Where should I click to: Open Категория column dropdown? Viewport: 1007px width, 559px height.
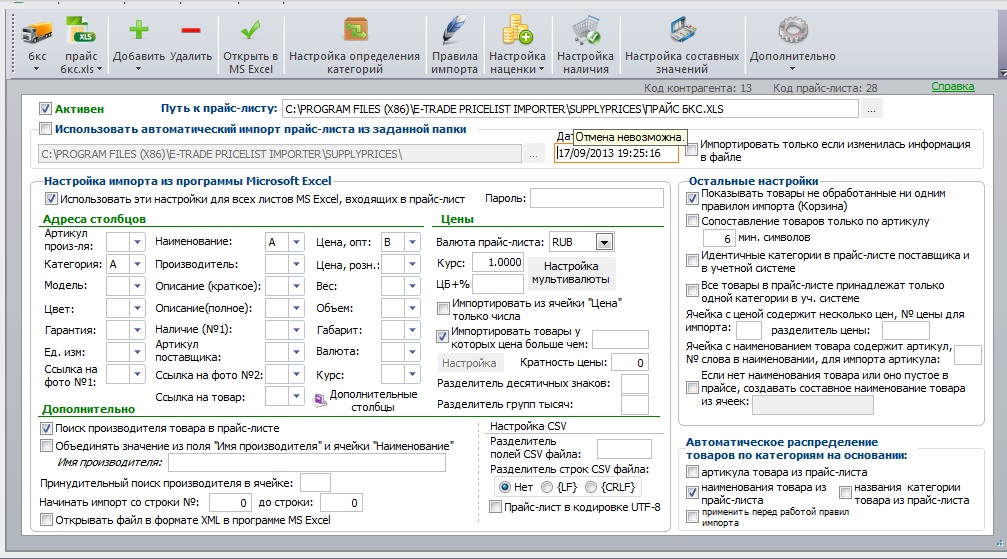pos(137,264)
